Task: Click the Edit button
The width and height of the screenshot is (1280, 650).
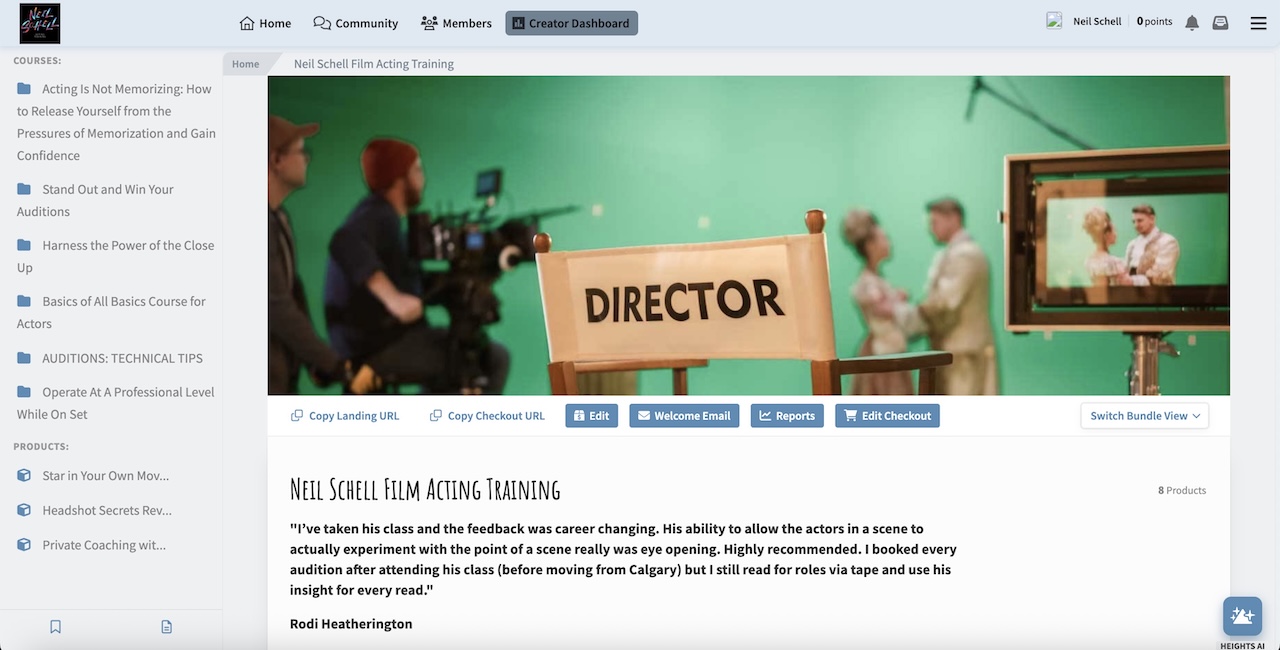Action: coord(591,416)
